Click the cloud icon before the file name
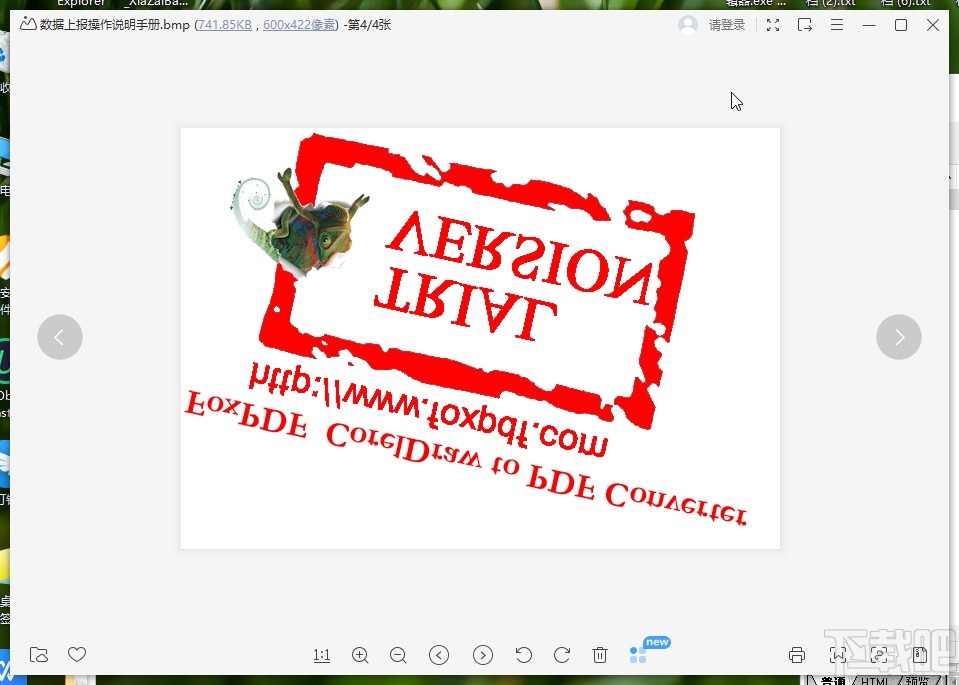The height and width of the screenshot is (685, 959). [28, 24]
